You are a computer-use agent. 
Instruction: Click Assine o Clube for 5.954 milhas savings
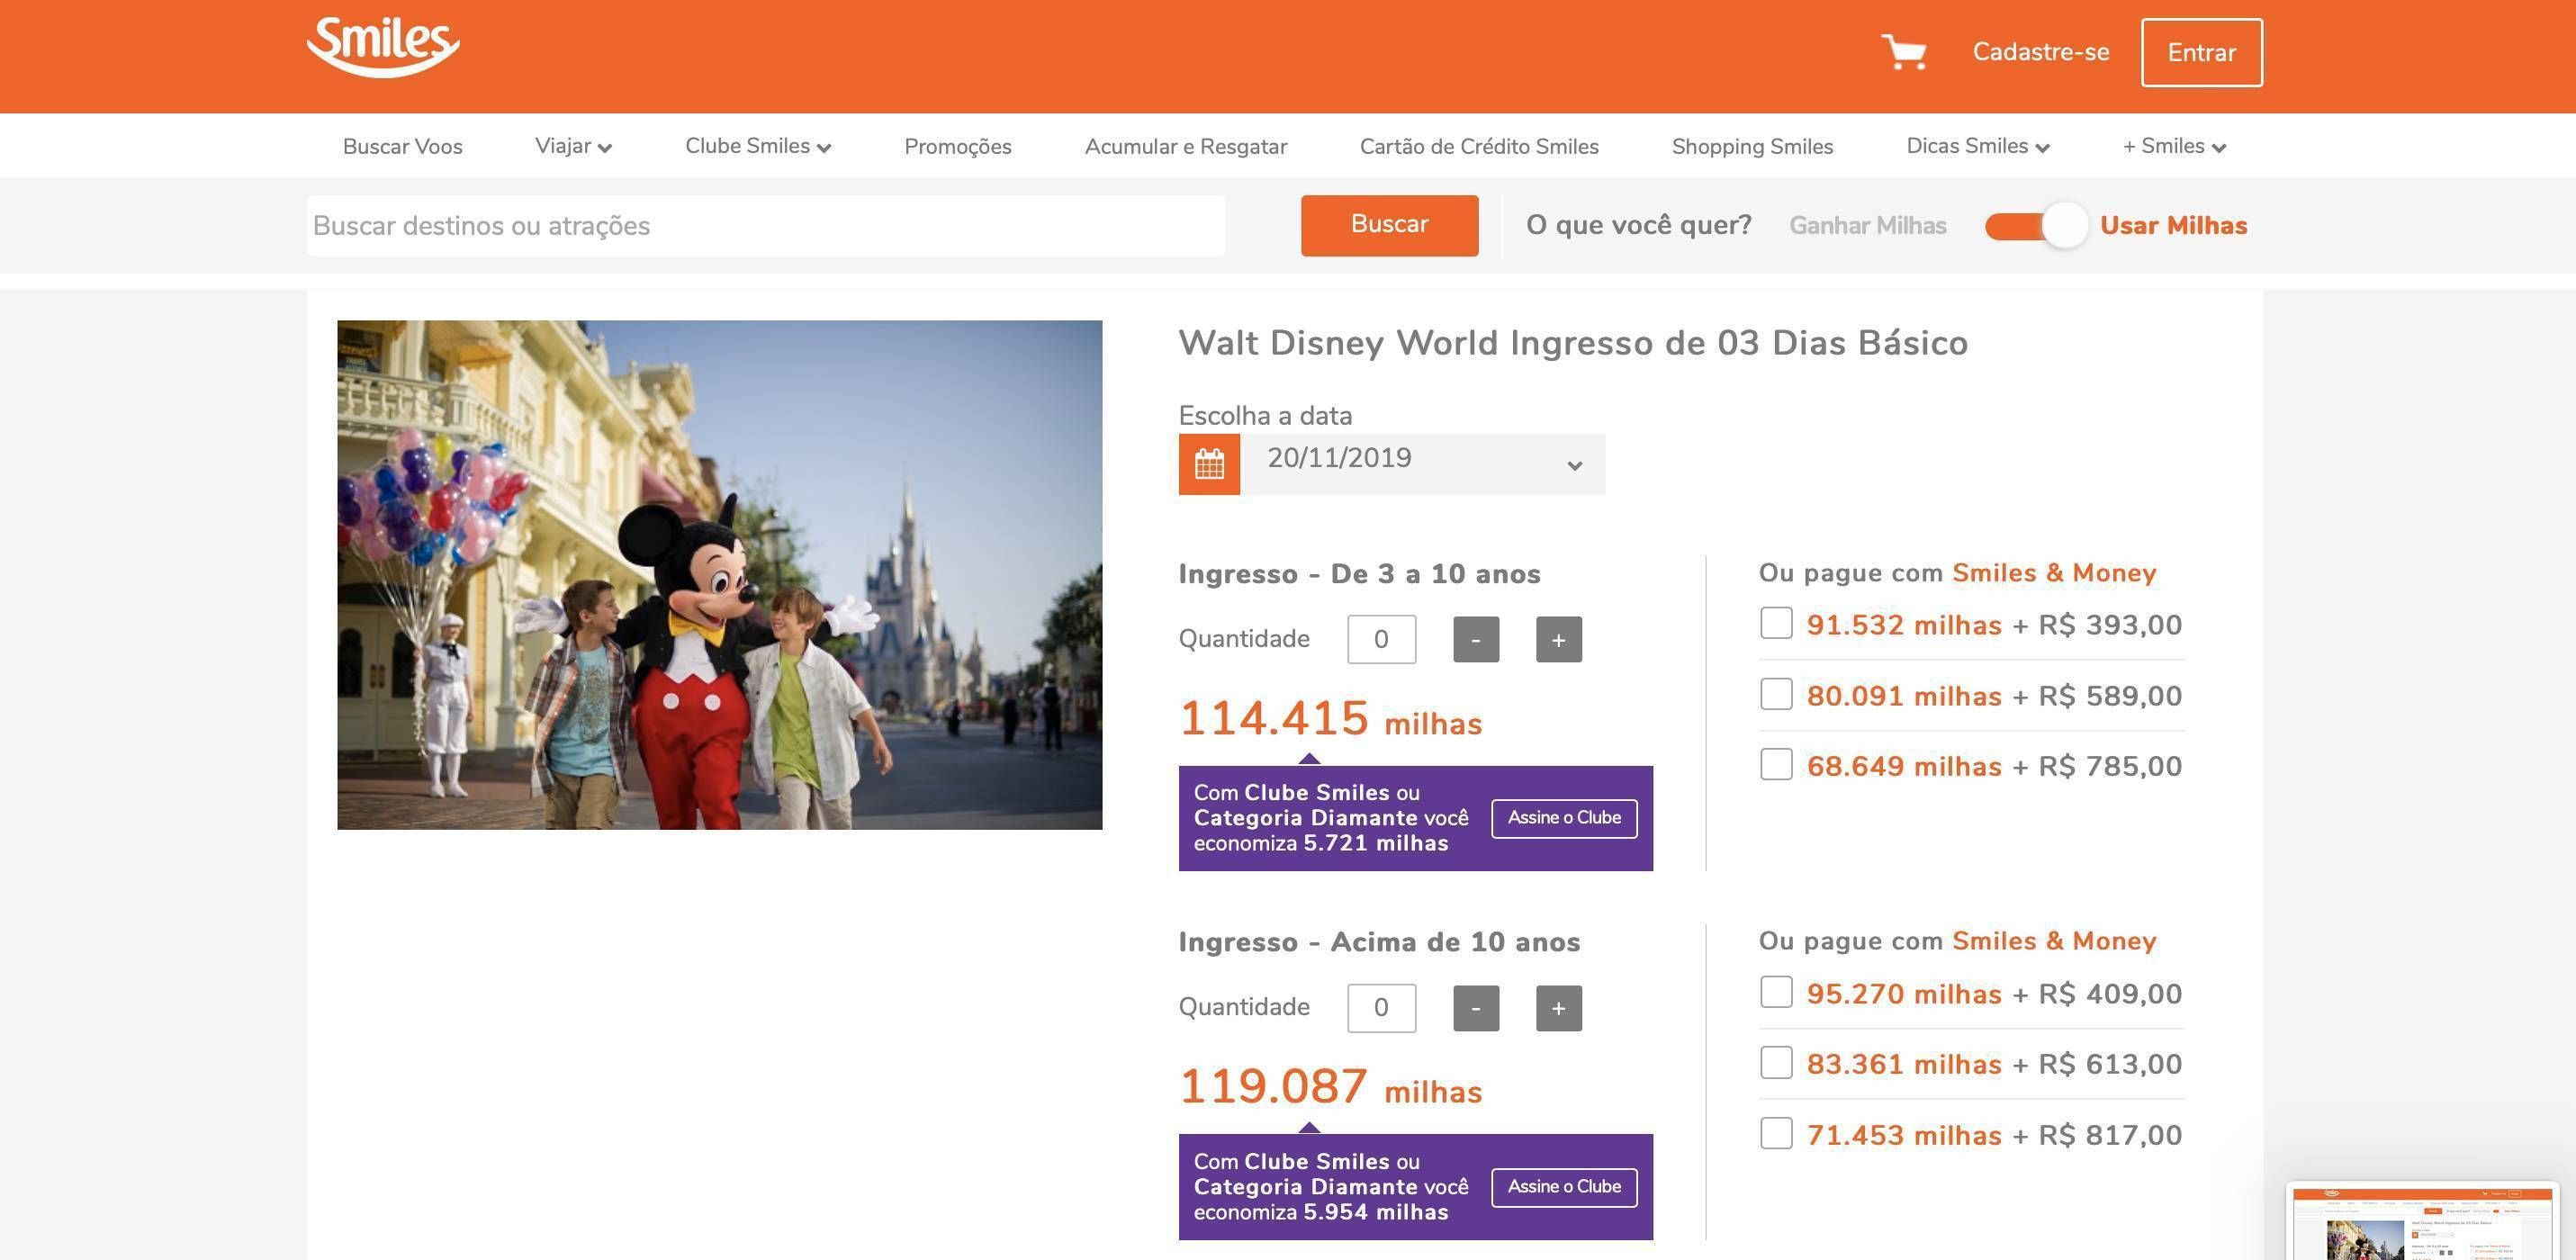click(1564, 1187)
